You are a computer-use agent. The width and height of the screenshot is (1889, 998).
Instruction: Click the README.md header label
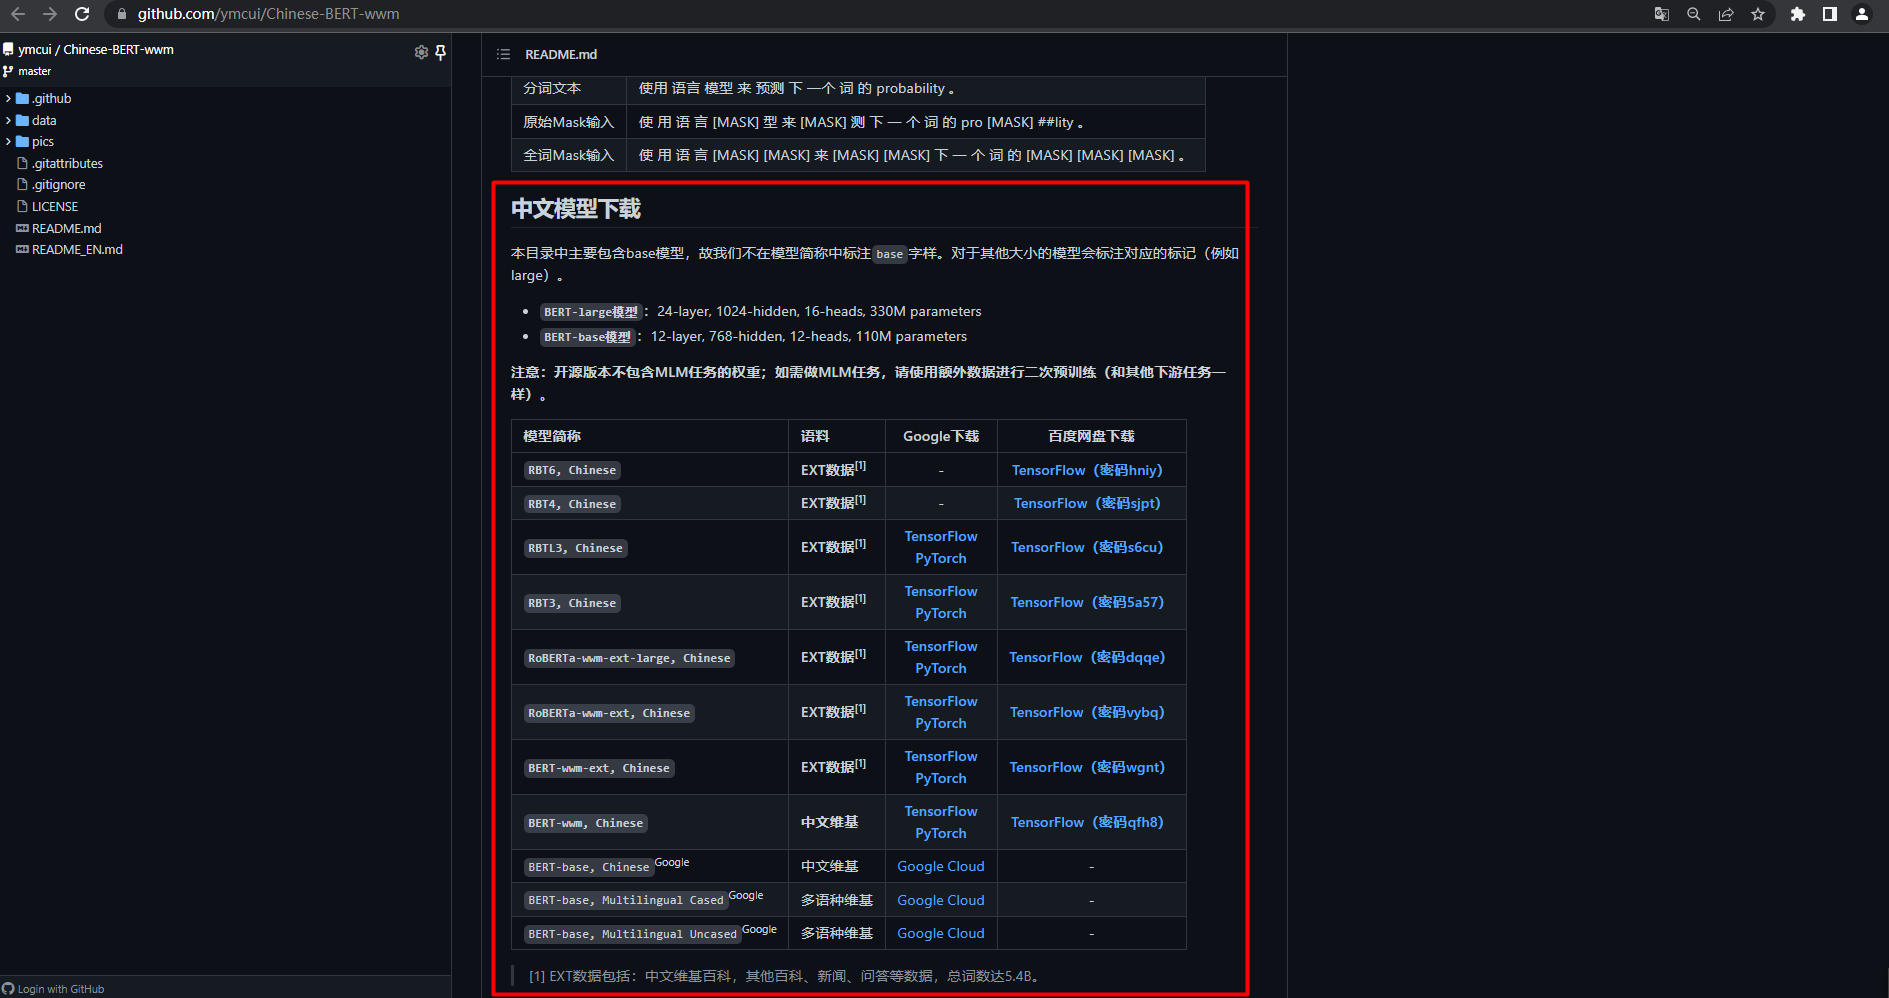tap(561, 54)
